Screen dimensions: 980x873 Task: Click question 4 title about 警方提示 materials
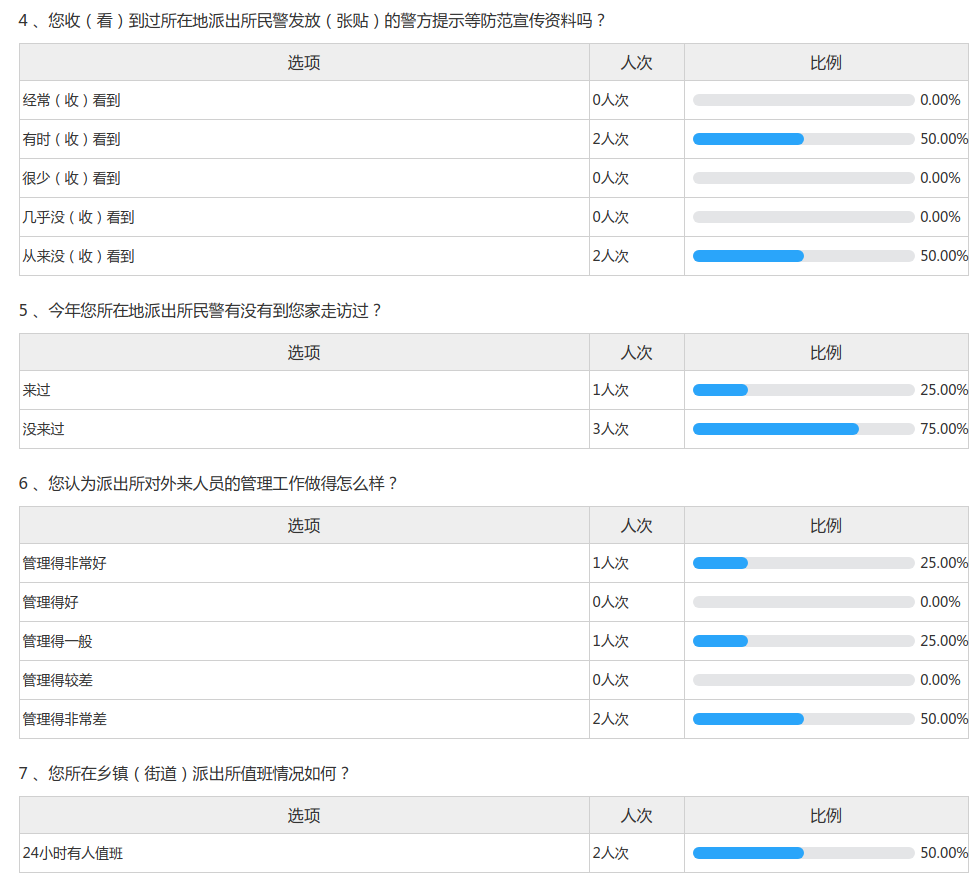[312, 20]
